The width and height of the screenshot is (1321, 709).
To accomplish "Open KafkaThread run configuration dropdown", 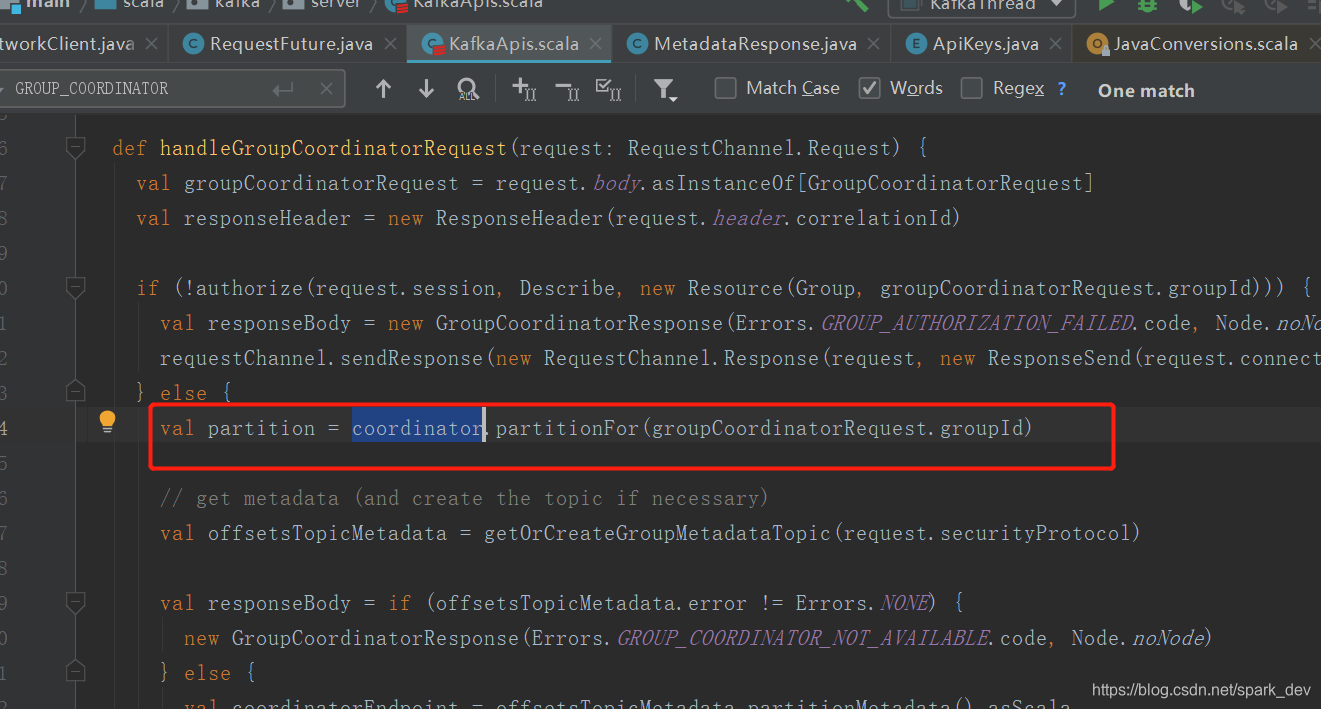I will click(x=981, y=6).
